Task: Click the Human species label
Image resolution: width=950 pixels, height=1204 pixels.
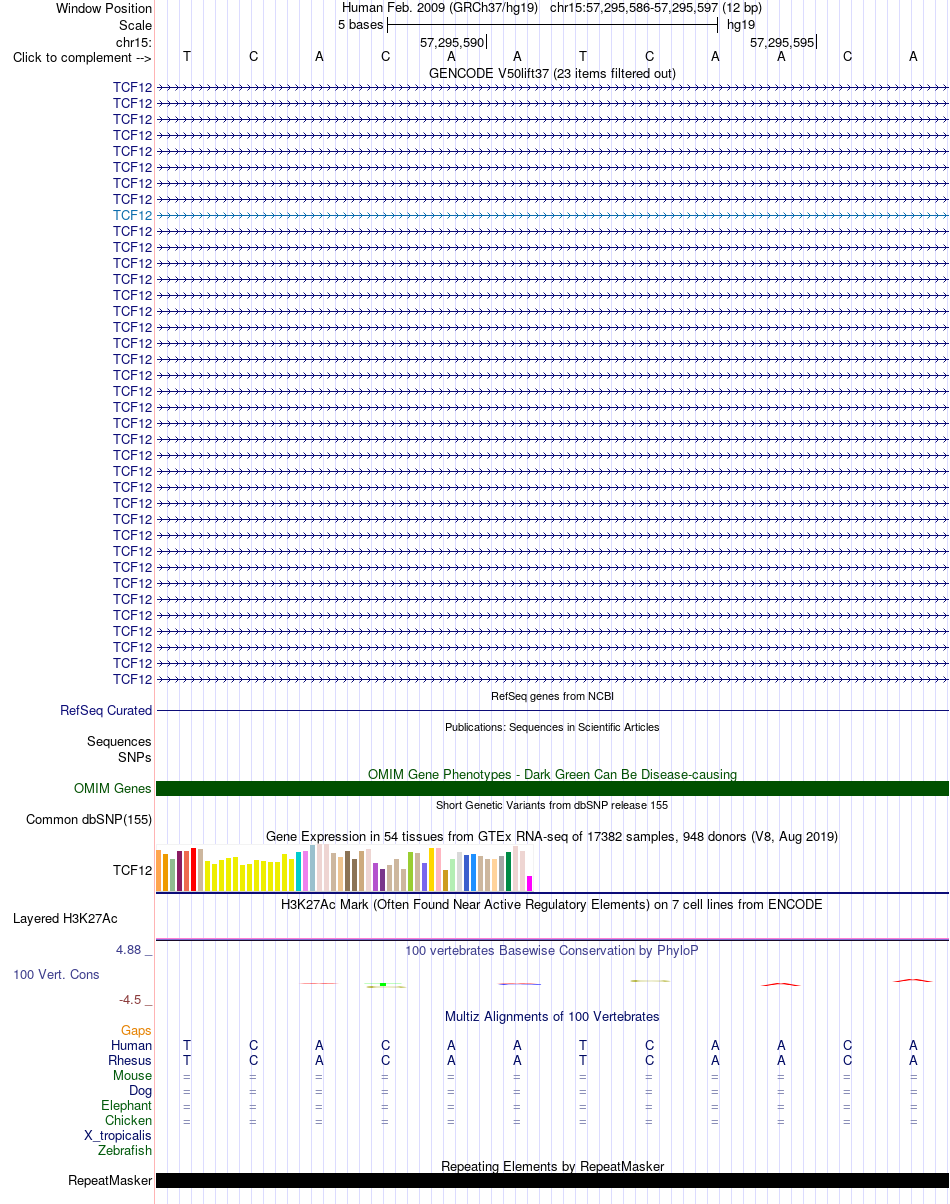Action: (132, 1045)
